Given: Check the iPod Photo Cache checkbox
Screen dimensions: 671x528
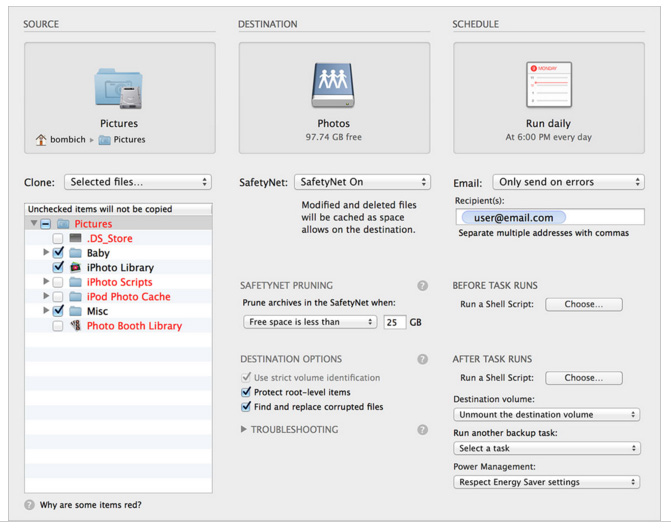Looking at the screenshot, I should (x=58, y=297).
